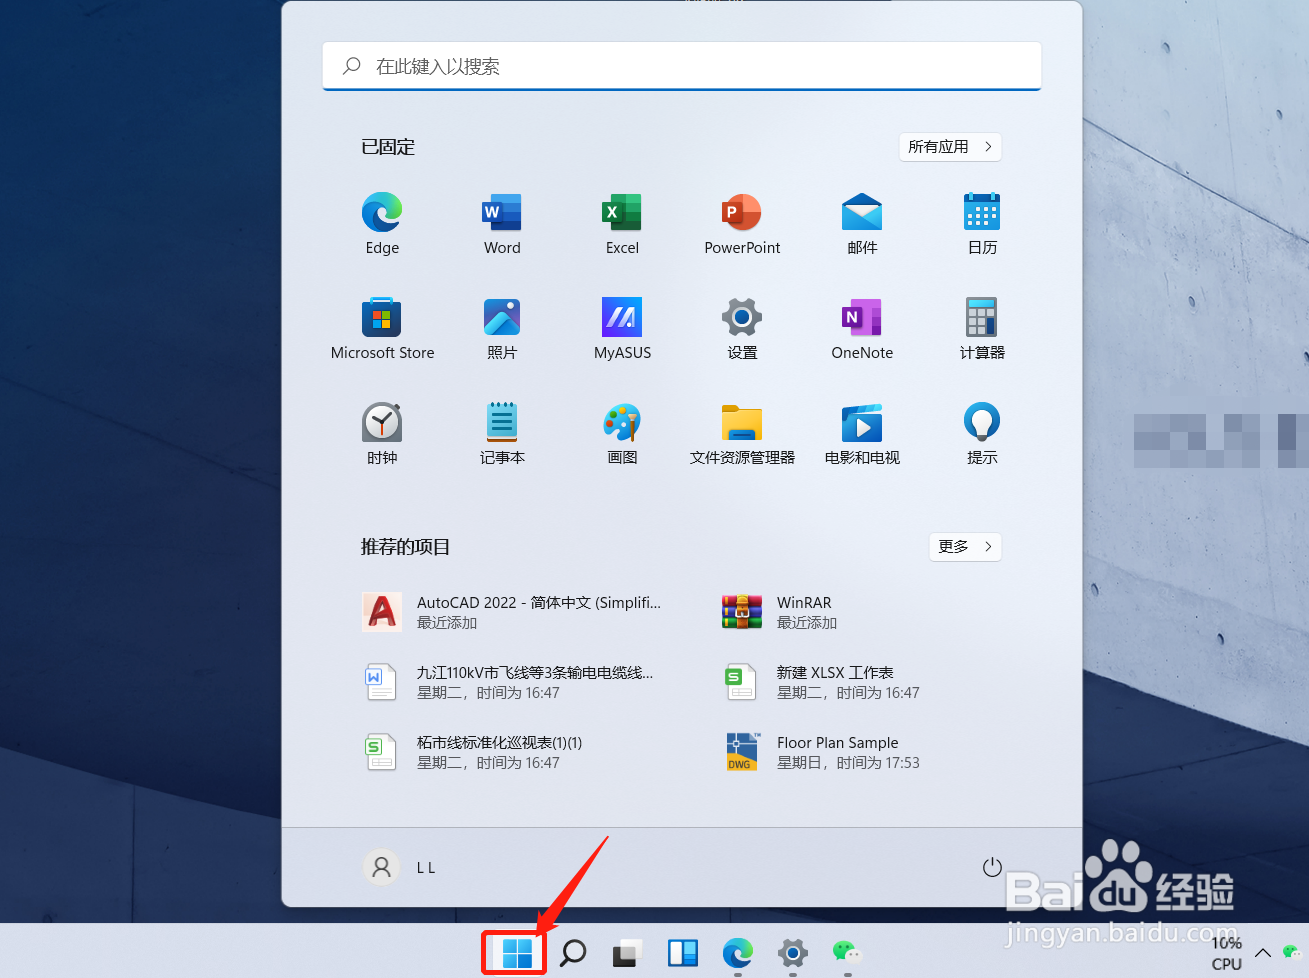
Task: Open the 提示 tips app
Action: tap(982, 434)
